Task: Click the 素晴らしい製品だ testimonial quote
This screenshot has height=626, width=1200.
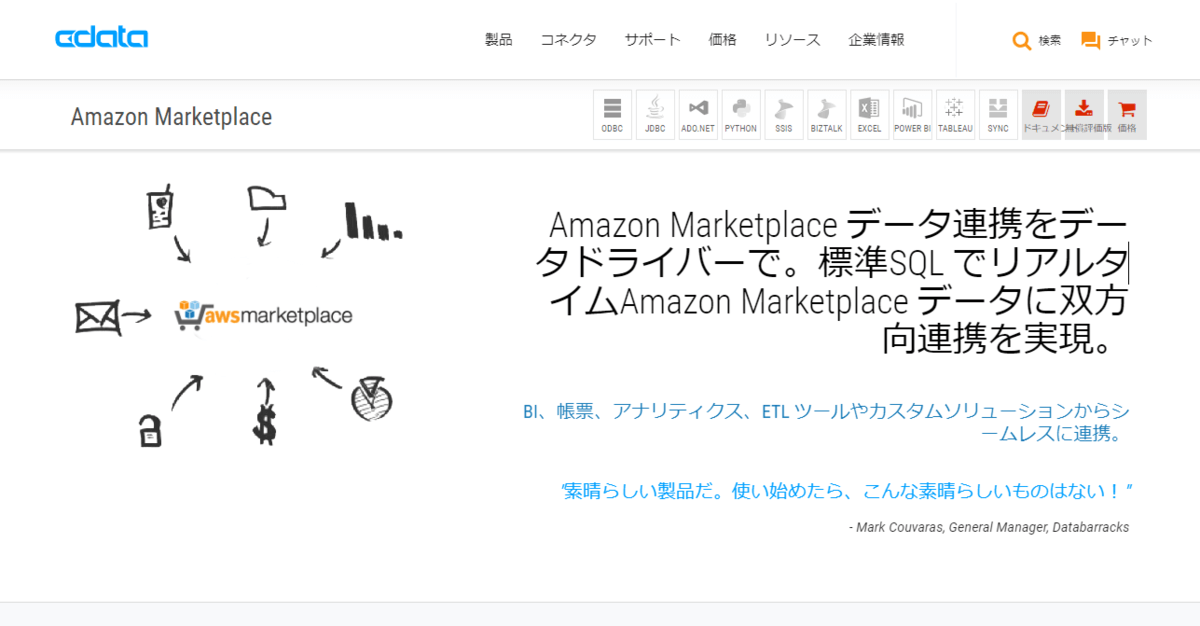Action: (x=848, y=491)
